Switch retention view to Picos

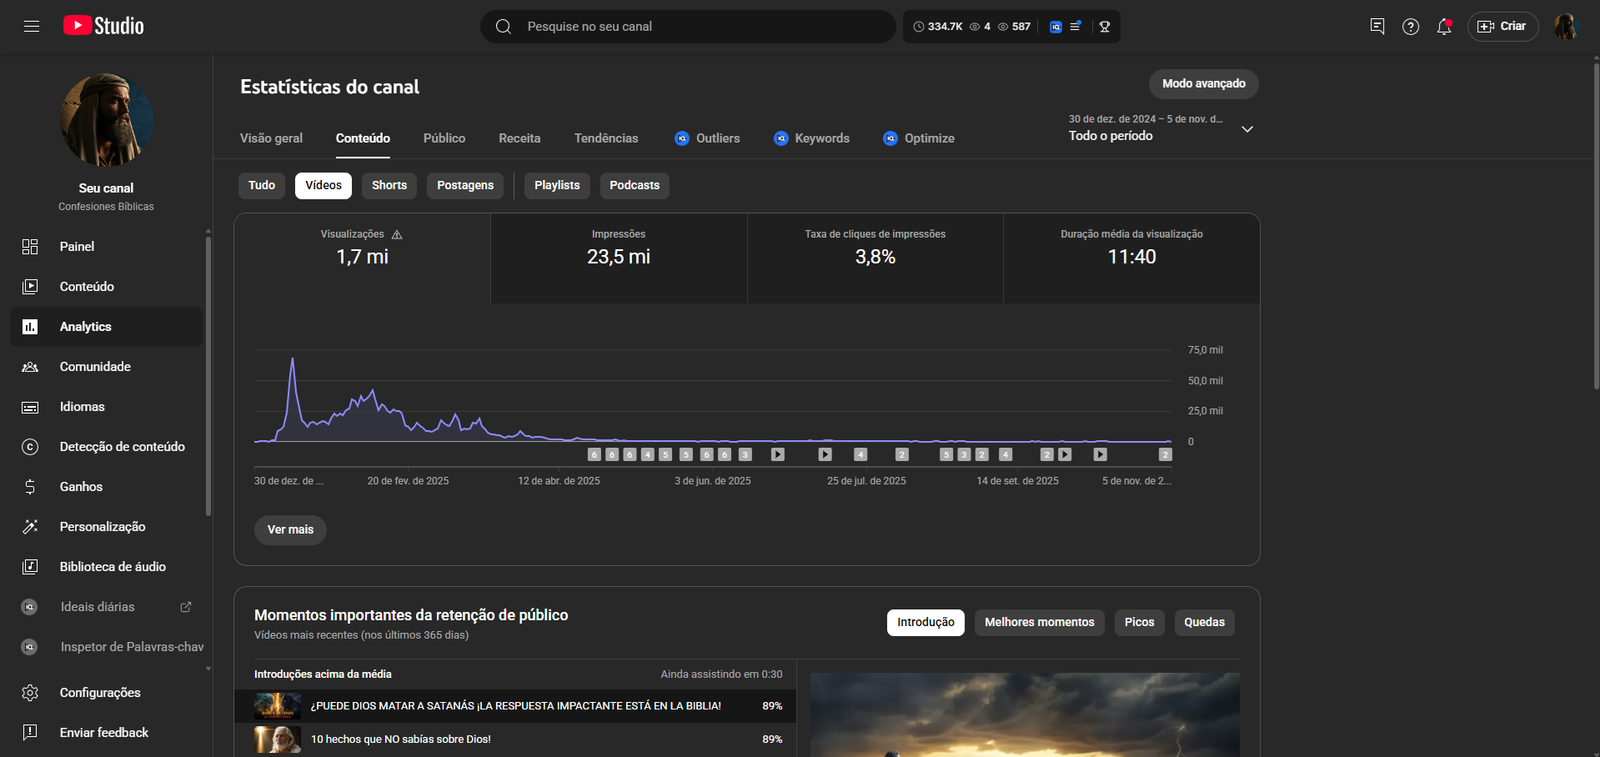[1139, 623]
